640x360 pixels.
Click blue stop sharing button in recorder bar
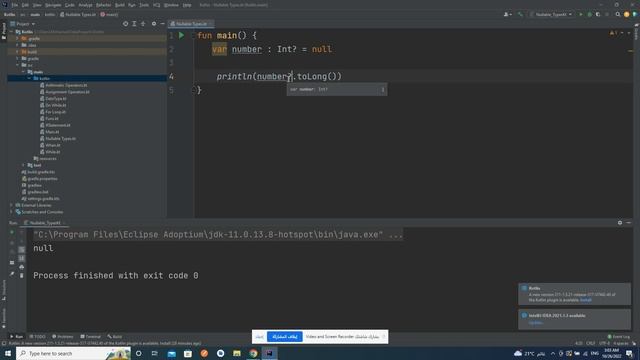point(285,337)
